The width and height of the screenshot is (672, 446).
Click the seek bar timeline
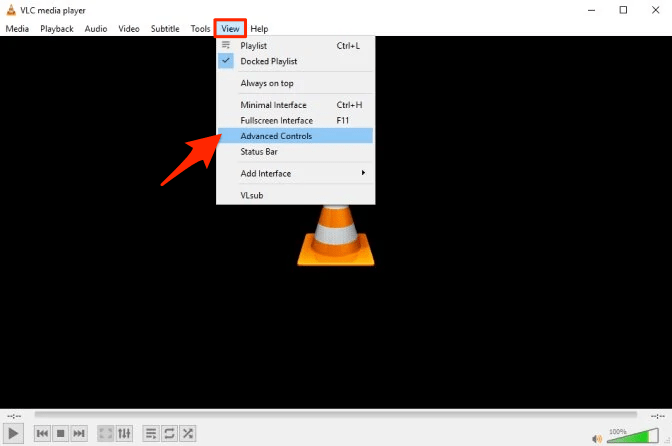coord(336,415)
